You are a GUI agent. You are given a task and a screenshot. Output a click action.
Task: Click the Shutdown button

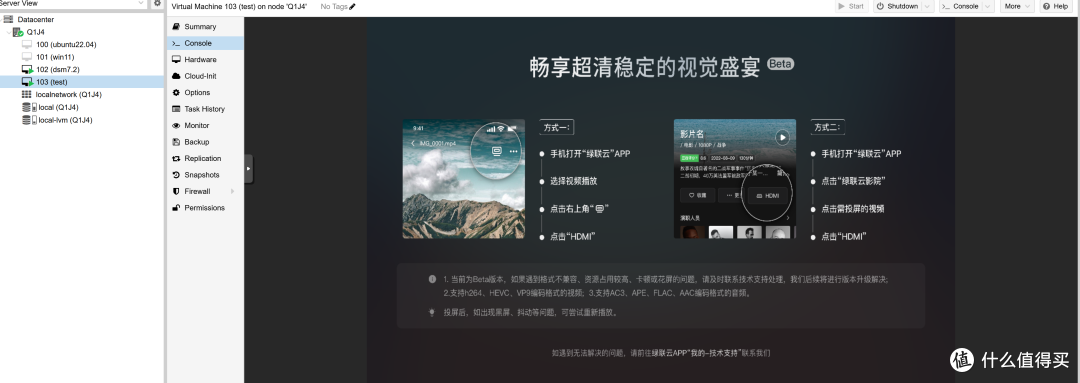click(x=897, y=6)
